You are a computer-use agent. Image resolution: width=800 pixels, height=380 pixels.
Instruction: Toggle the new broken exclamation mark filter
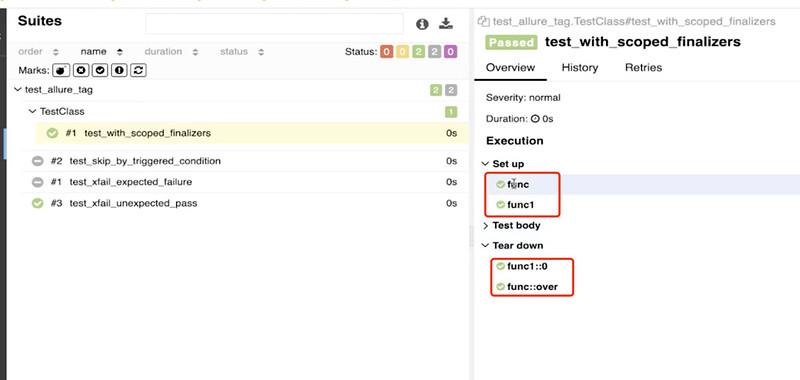click(x=119, y=70)
